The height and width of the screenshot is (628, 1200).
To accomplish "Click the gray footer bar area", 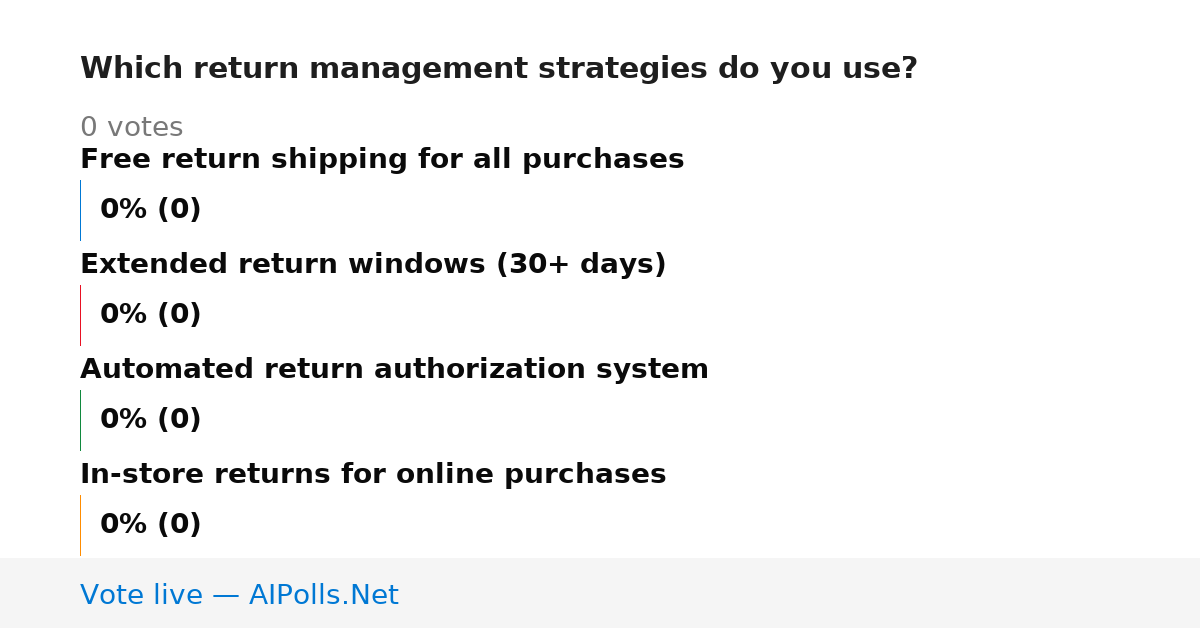I will point(600,593).
